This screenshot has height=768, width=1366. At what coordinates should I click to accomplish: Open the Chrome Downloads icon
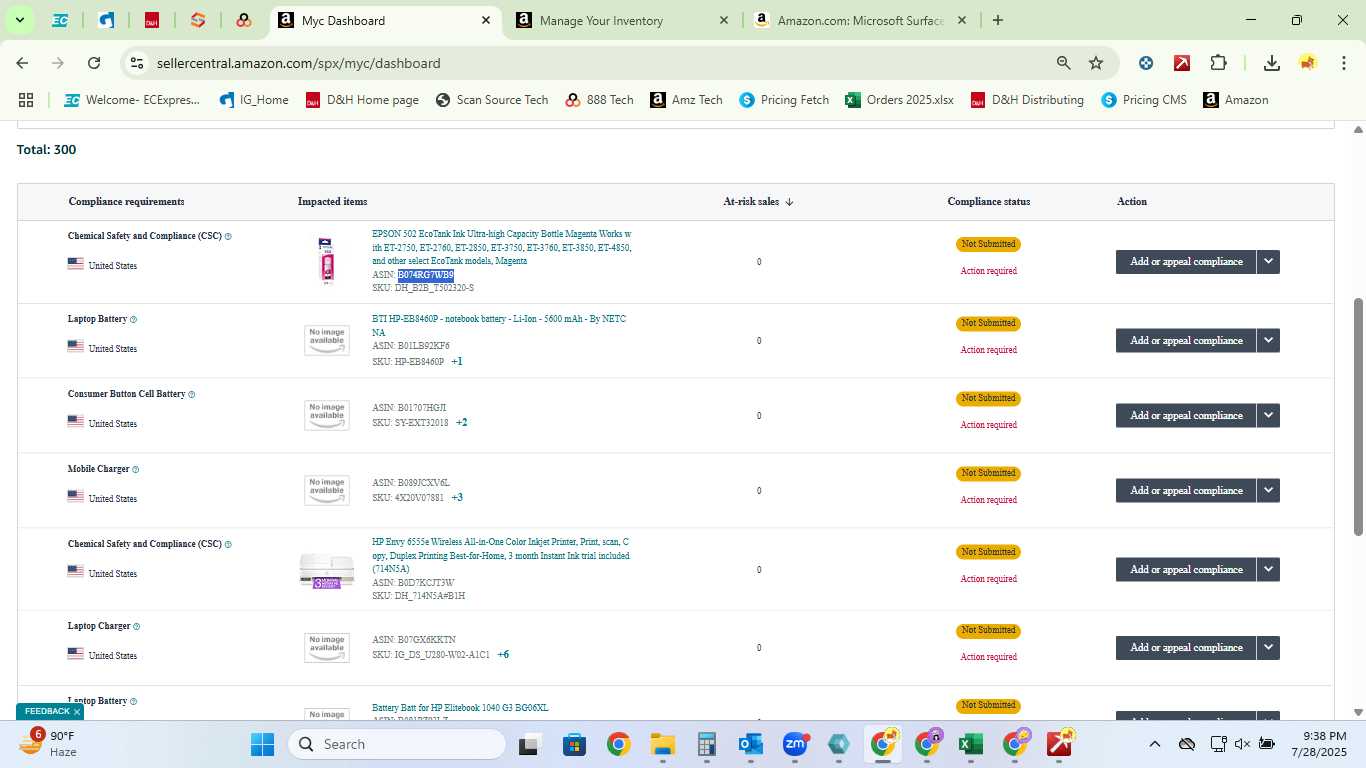point(1272,63)
